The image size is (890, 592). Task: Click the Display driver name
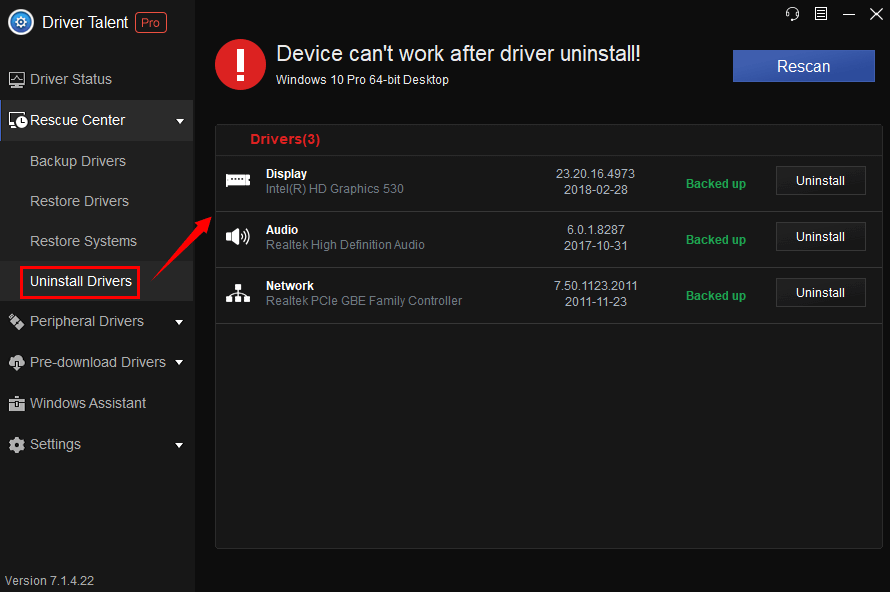click(286, 174)
